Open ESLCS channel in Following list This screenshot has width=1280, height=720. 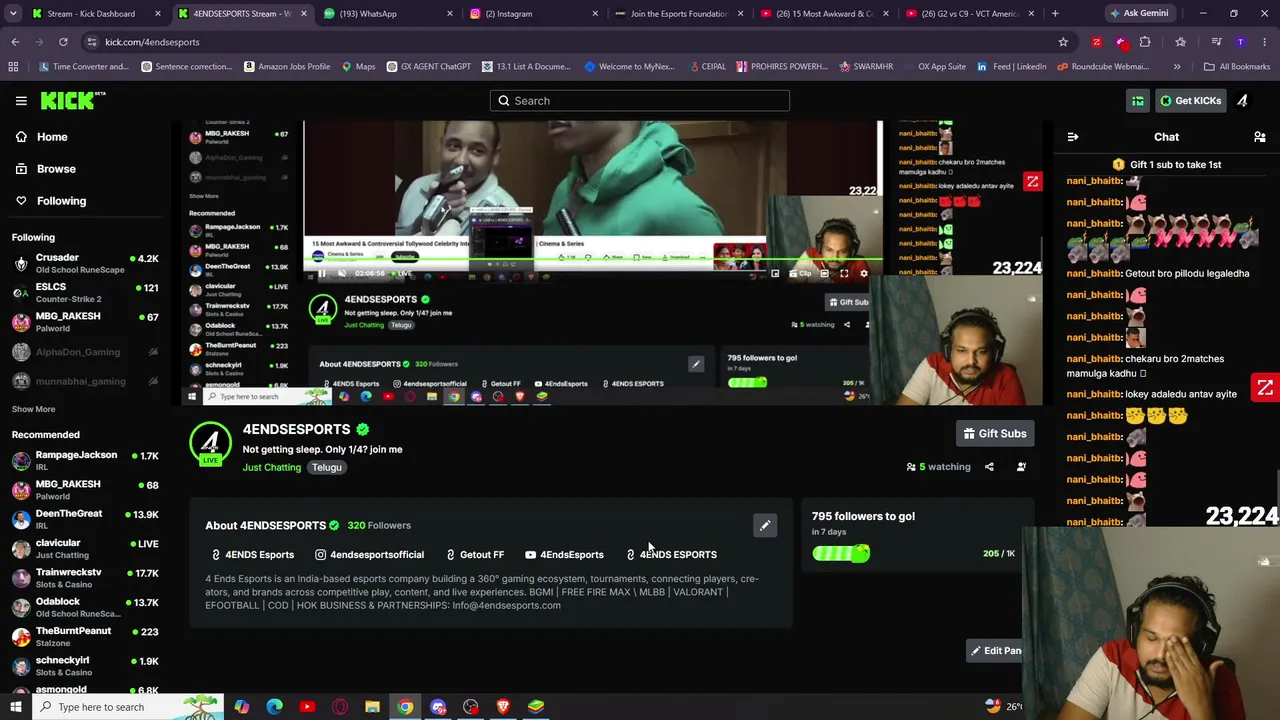(x=85, y=293)
